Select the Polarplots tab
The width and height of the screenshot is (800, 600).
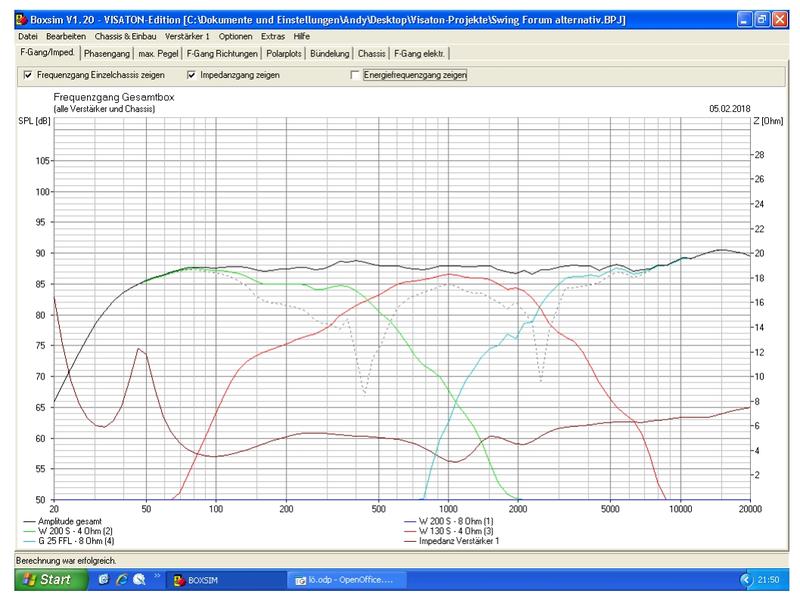pyautogui.click(x=285, y=53)
